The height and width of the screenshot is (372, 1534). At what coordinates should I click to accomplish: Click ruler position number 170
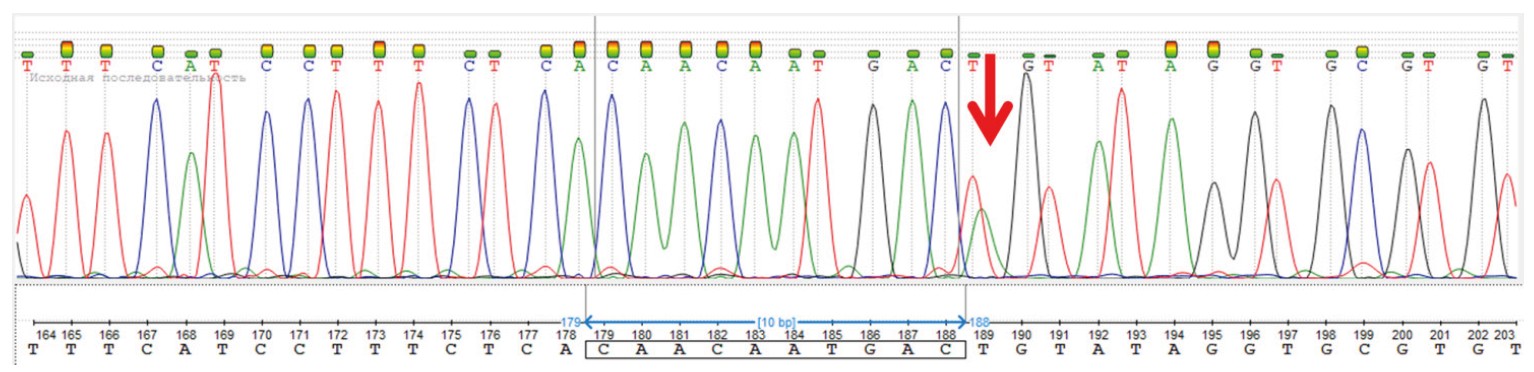click(x=262, y=335)
